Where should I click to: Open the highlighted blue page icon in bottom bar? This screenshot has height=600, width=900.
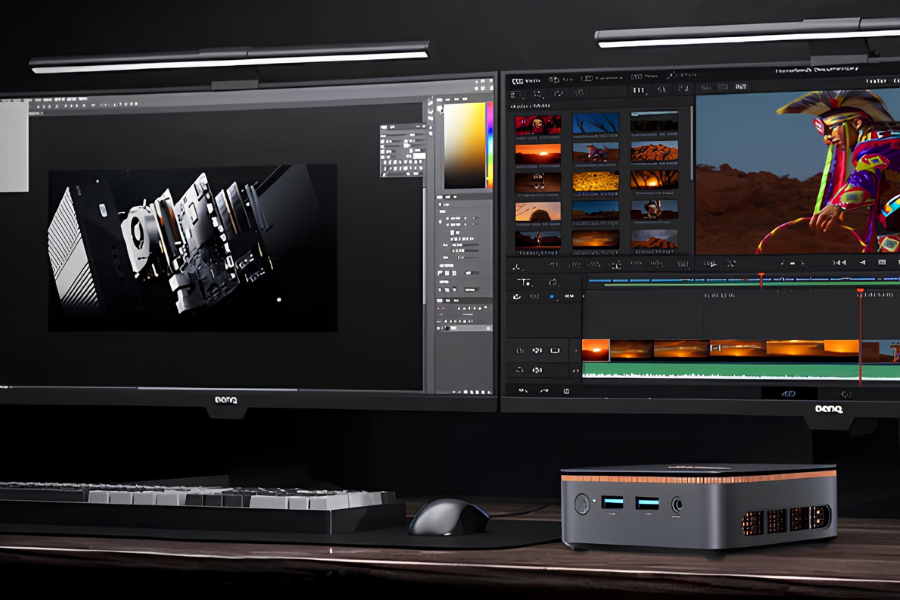[x=789, y=394]
